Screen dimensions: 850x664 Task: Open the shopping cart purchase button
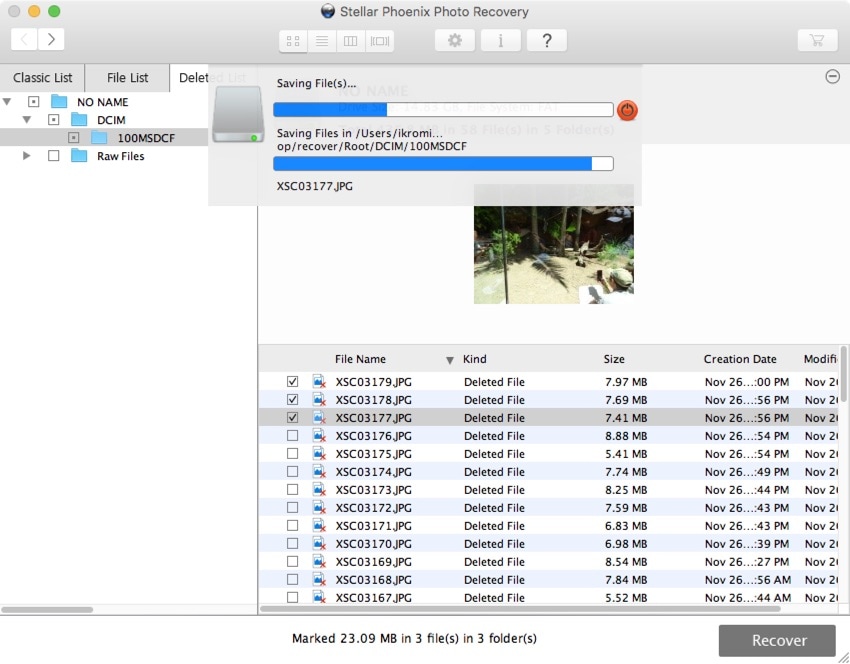pos(817,40)
